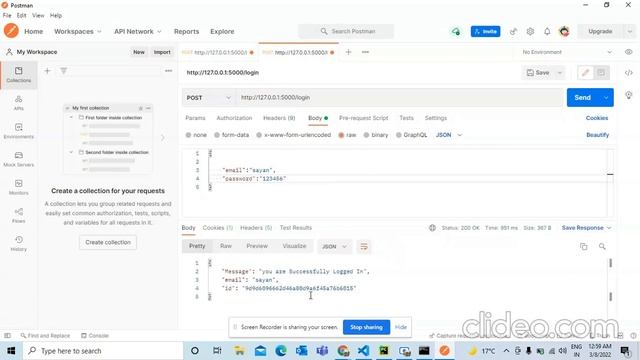Switch to the Authorization tab
Image resolution: width=640 pixels, height=360 pixels.
(x=234, y=118)
